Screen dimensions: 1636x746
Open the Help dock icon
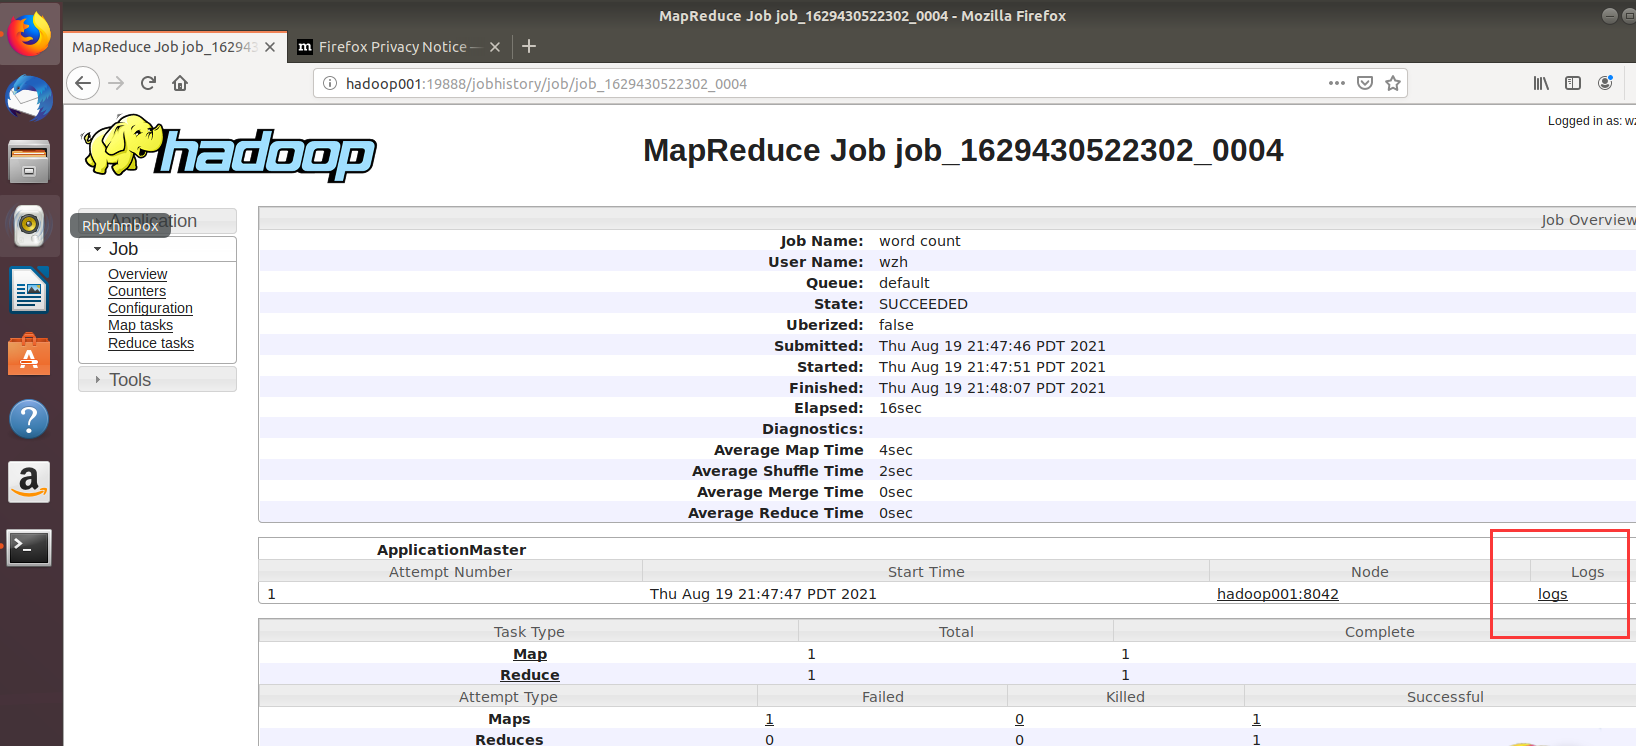(x=29, y=419)
